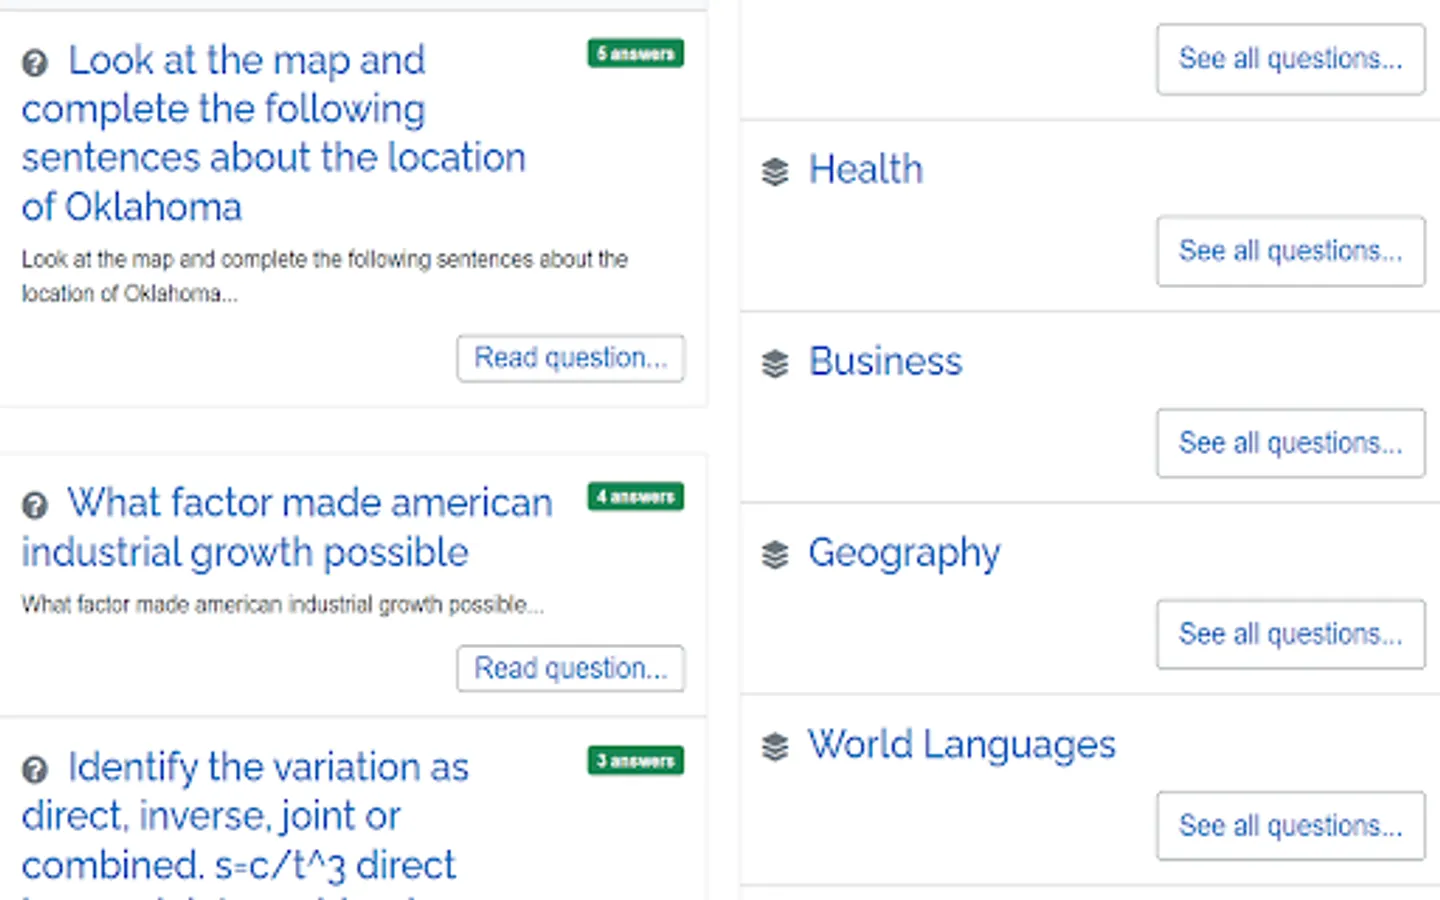Open World Languages category

(x=961, y=745)
